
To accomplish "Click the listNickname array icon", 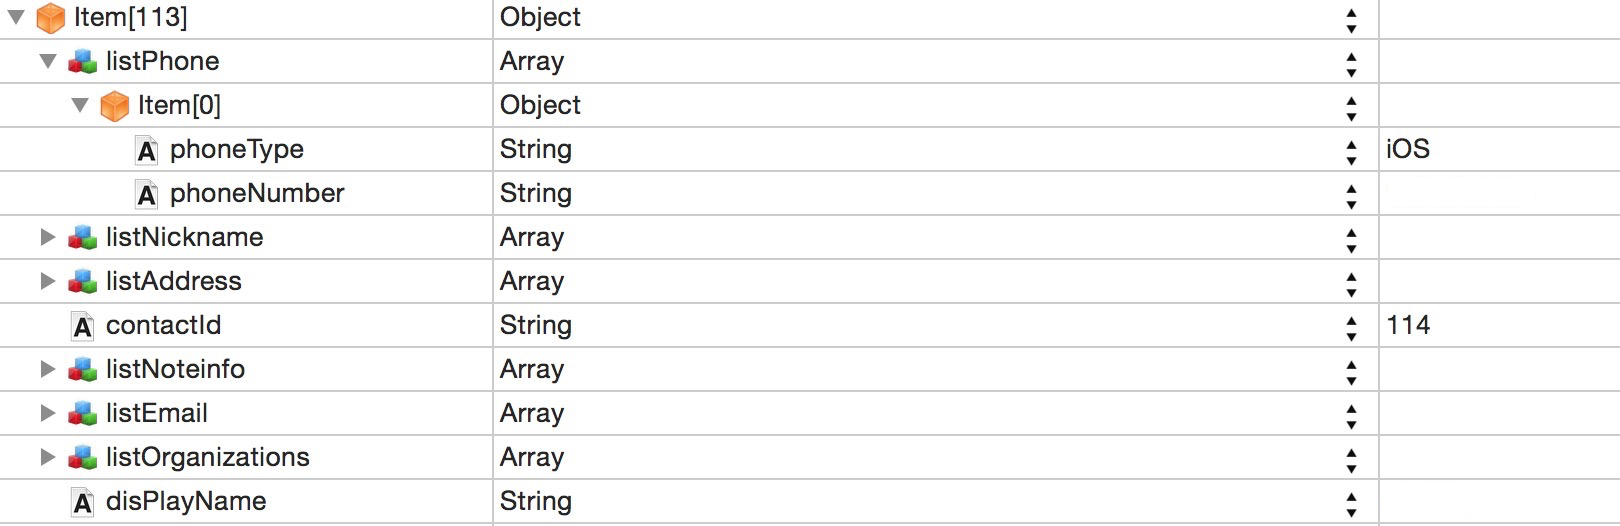I will click(x=82, y=238).
